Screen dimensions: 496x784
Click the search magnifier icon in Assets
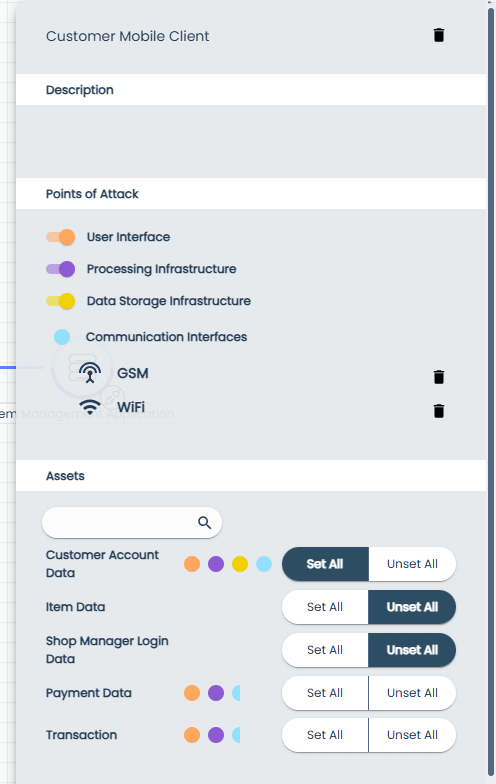204,522
